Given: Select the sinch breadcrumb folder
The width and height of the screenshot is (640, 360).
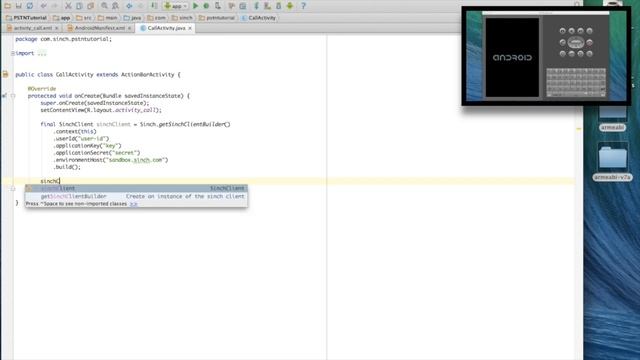Looking at the screenshot, I should coord(182,18).
